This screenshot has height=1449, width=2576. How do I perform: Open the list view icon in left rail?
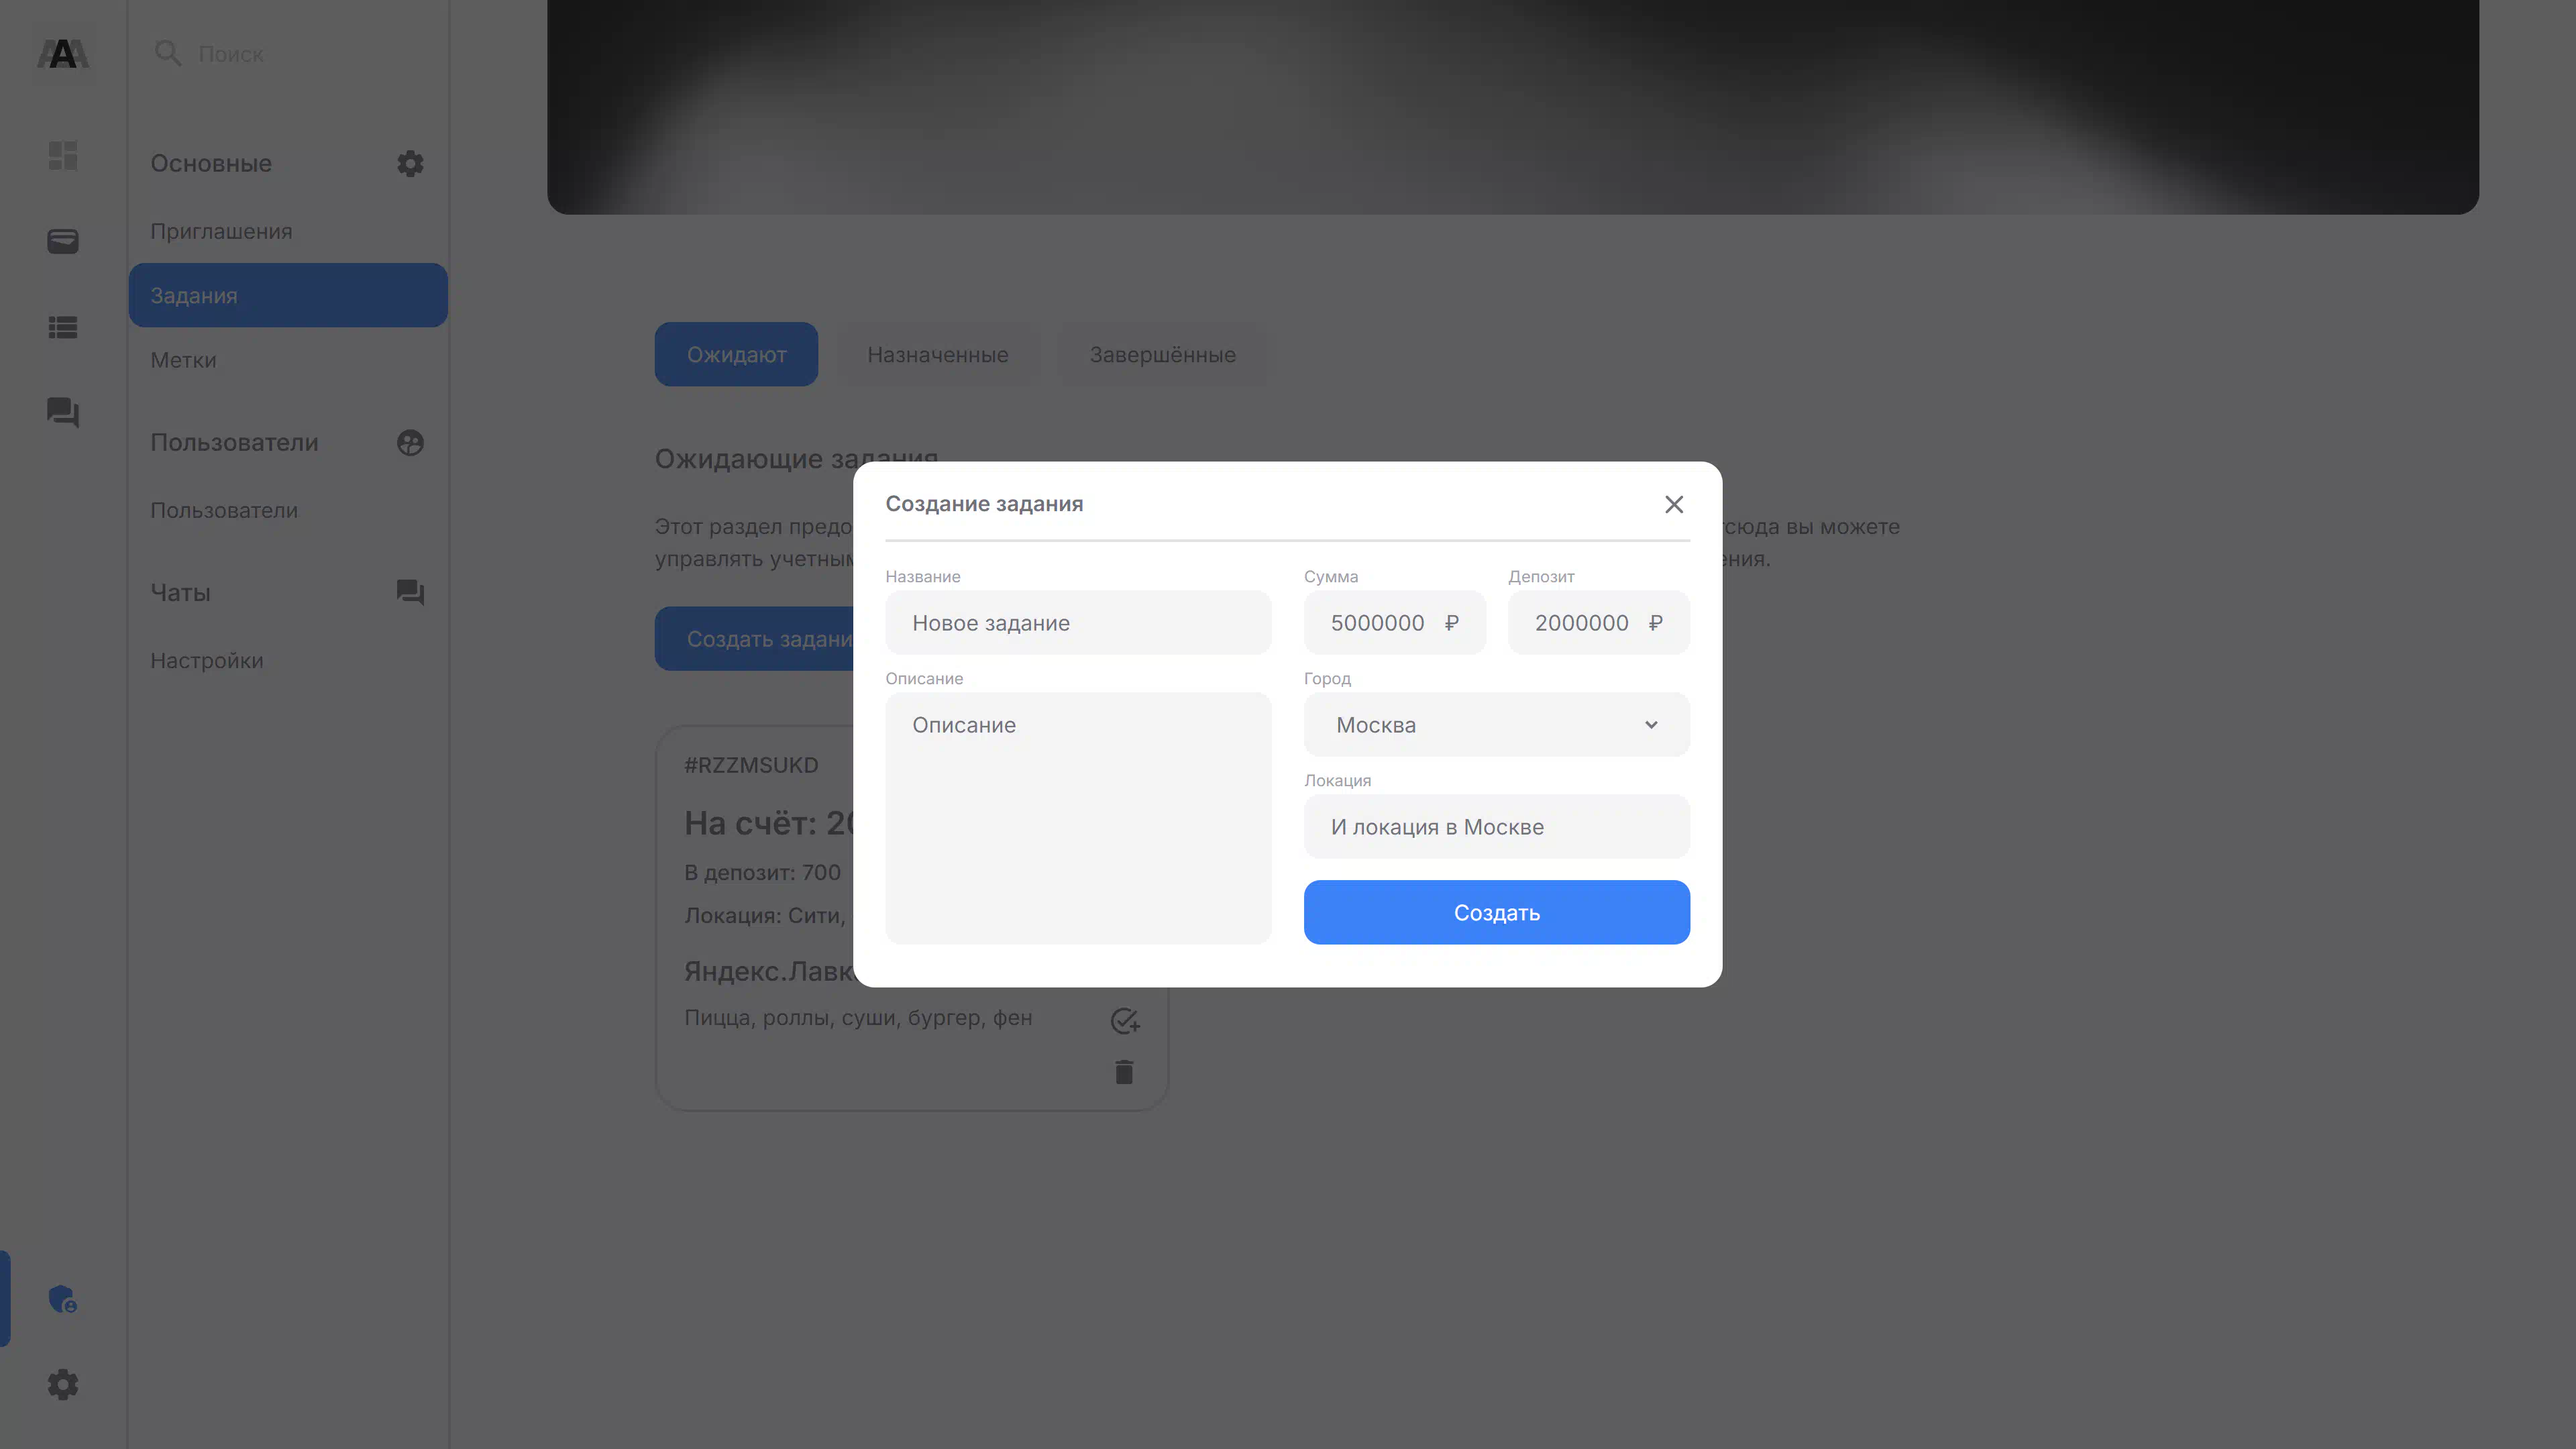click(63, 327)
